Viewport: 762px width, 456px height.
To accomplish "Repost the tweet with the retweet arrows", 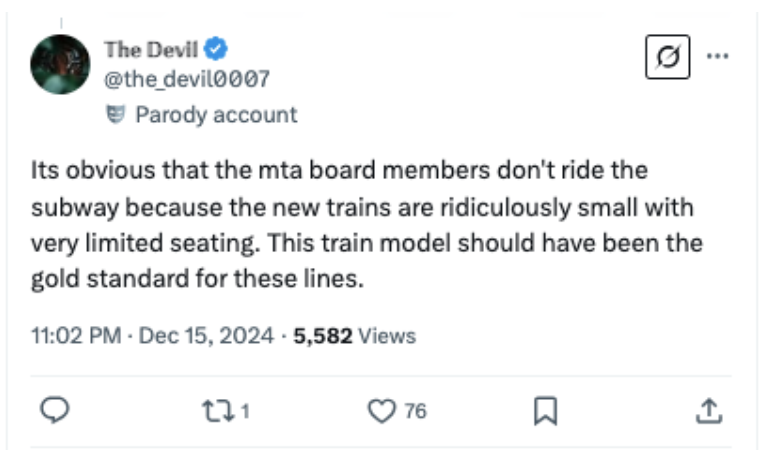I will coord(213,409).
